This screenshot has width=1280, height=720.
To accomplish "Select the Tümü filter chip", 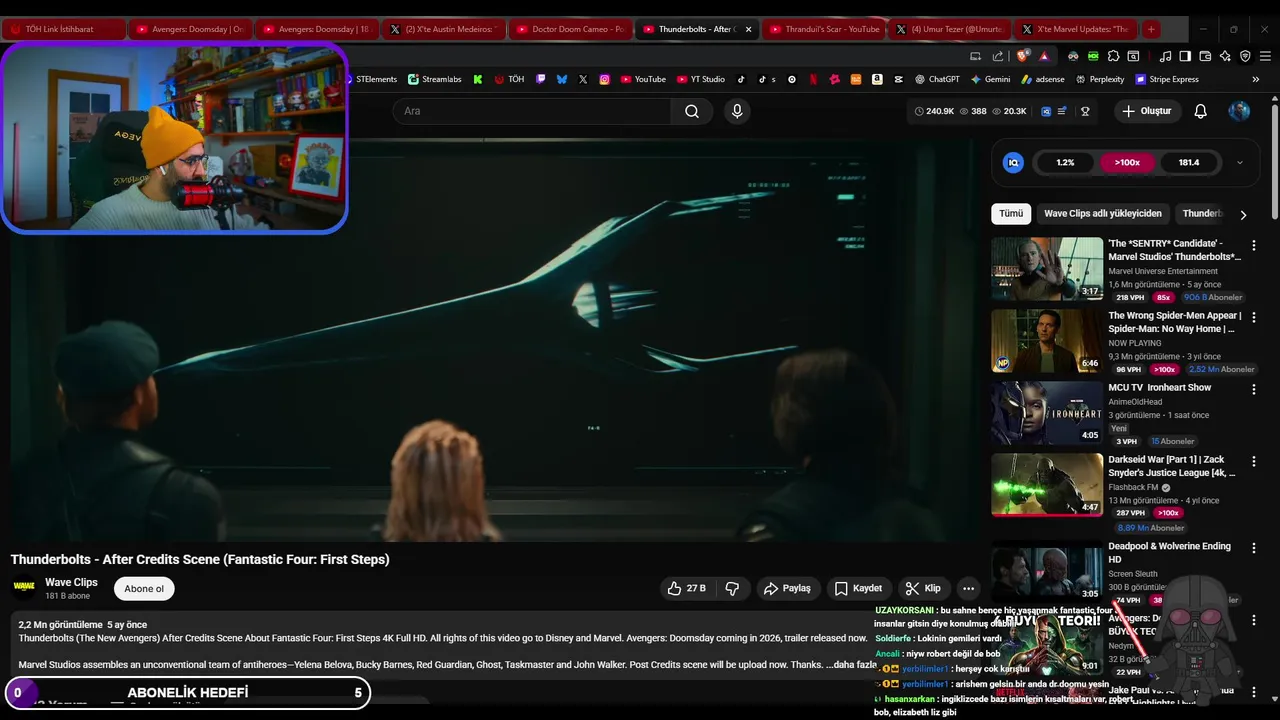I will point(1011,214).
